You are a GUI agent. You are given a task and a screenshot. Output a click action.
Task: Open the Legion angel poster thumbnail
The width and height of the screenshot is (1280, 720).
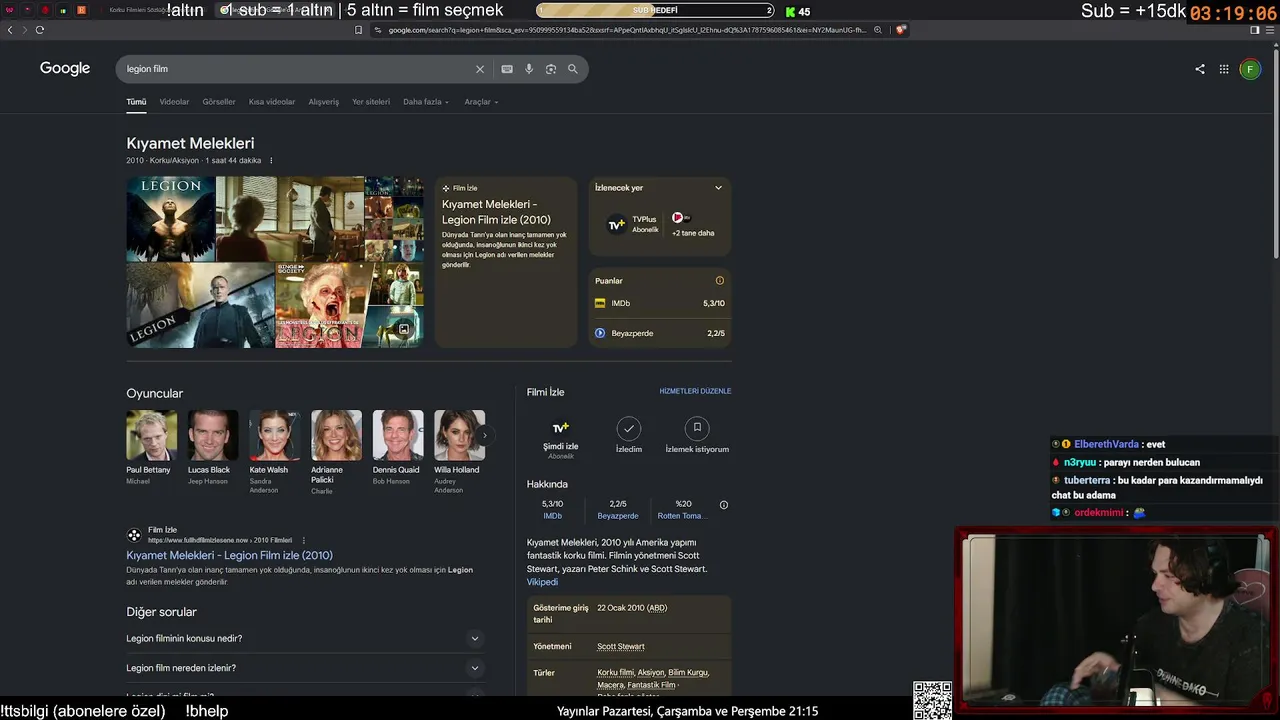[x=171, y=219]
